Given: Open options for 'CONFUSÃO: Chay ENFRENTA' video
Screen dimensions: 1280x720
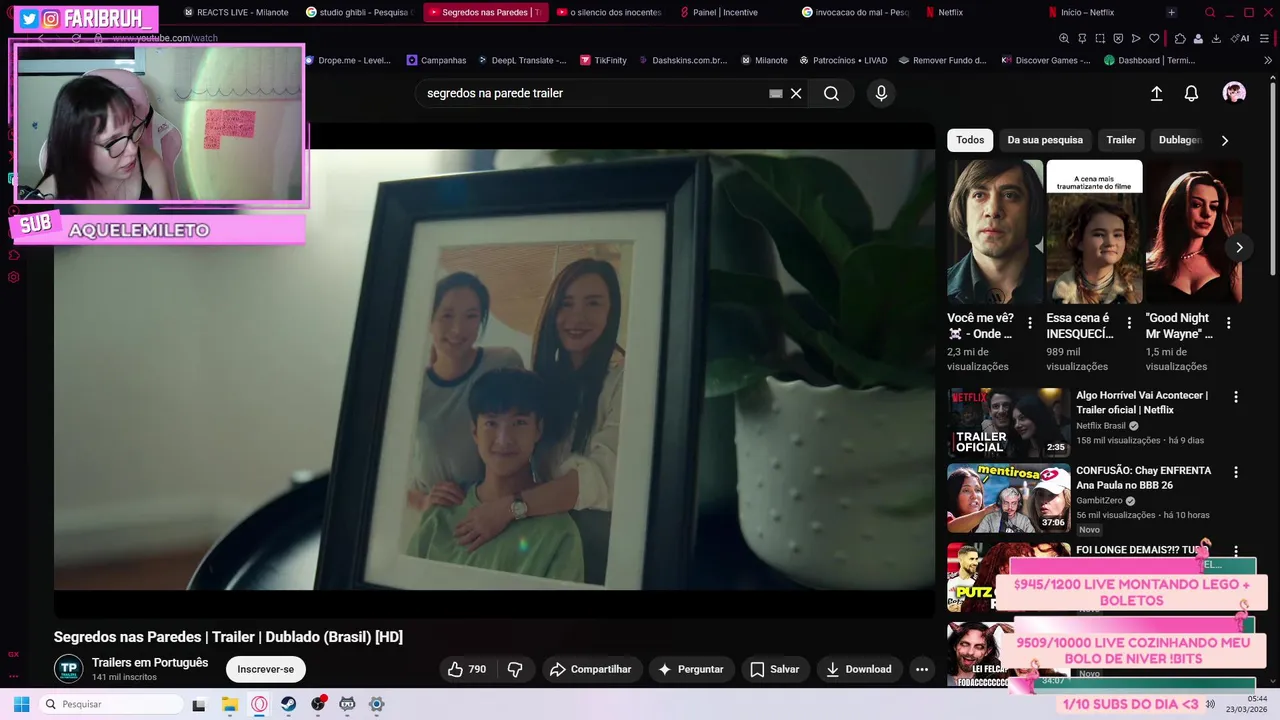Looking at the screenshot, I should click(x=1235, y=472).
